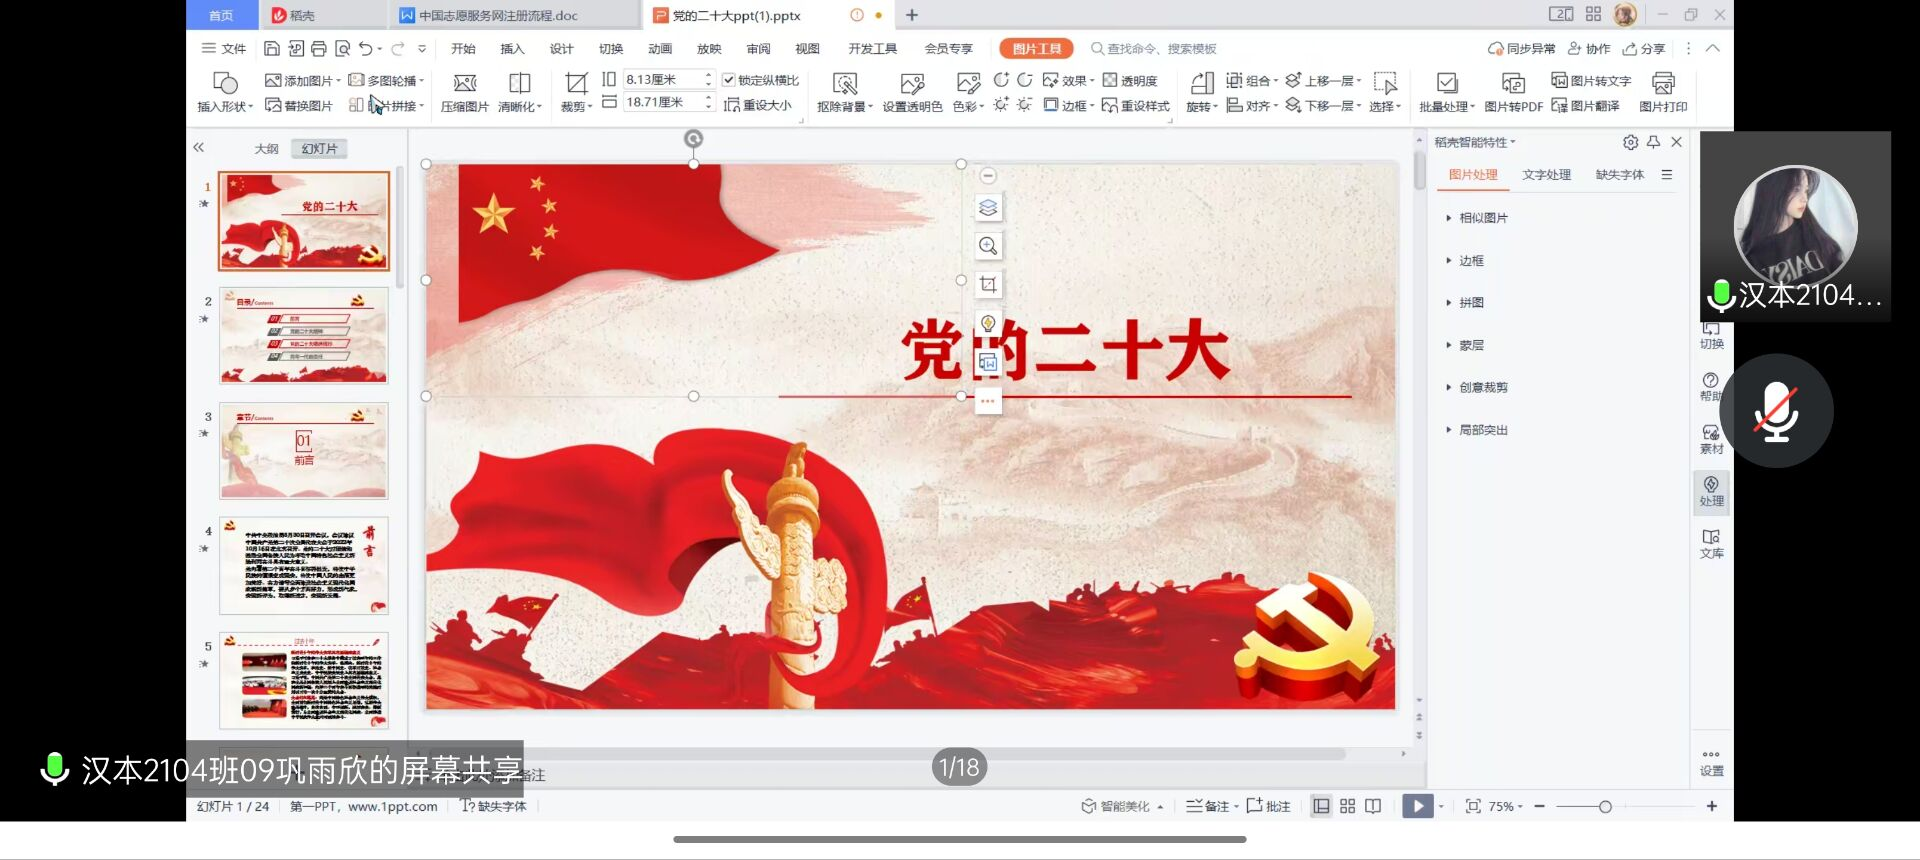Click the Rotate (旋转) icon
Viewport: 1920px width, 860px height.
pos(1202,91)
